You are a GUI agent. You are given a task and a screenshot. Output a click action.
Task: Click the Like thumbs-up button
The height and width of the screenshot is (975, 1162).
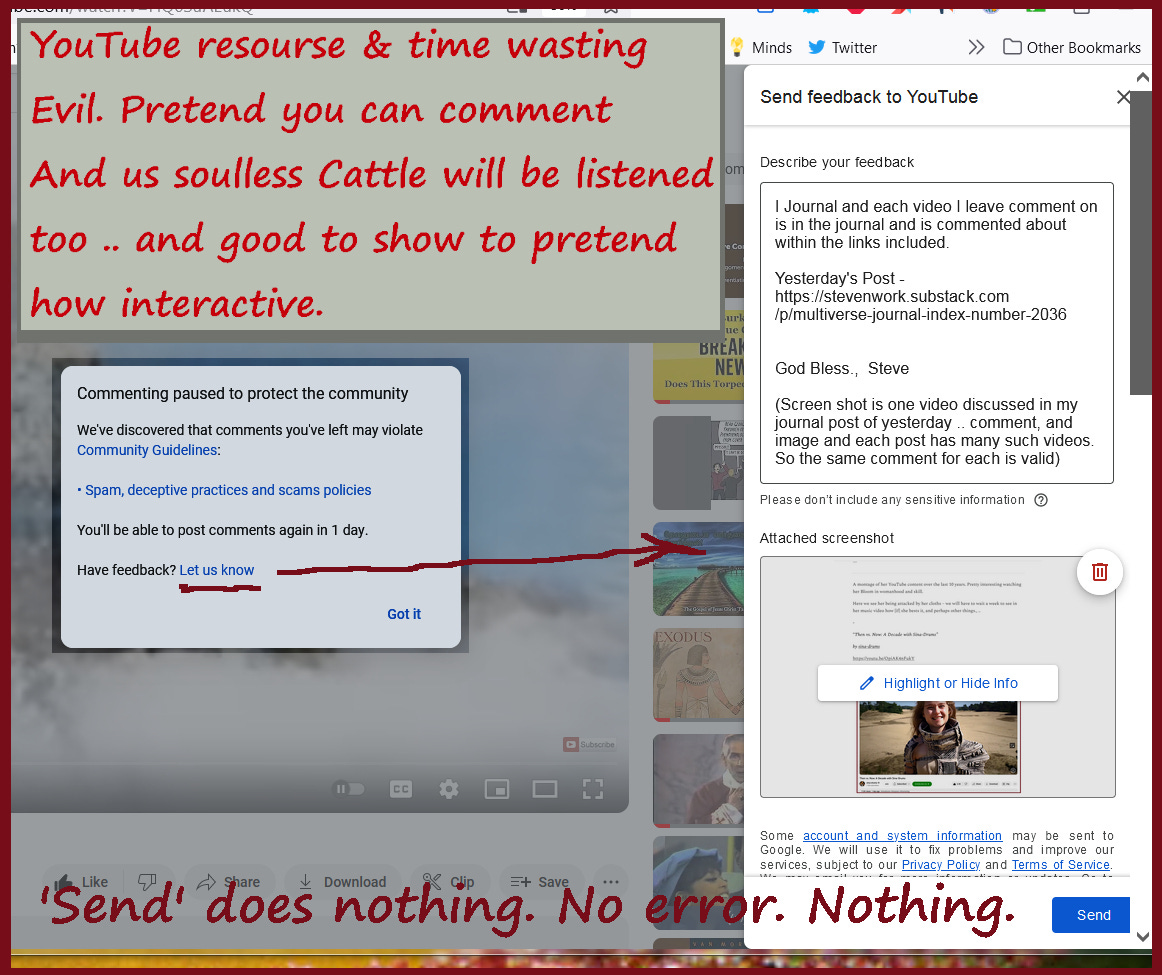click(82, 882)
